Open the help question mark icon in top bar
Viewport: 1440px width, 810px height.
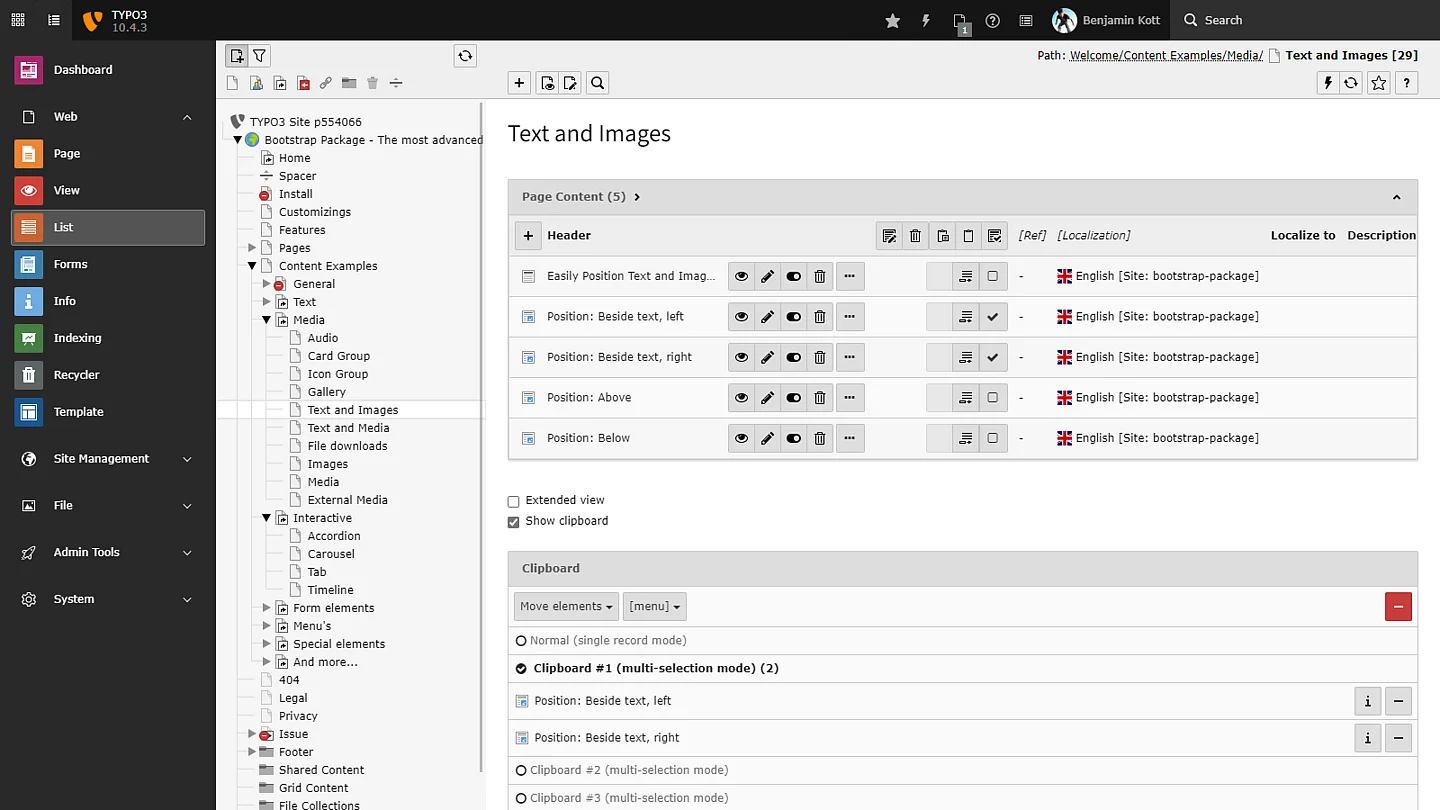(992, 20)
